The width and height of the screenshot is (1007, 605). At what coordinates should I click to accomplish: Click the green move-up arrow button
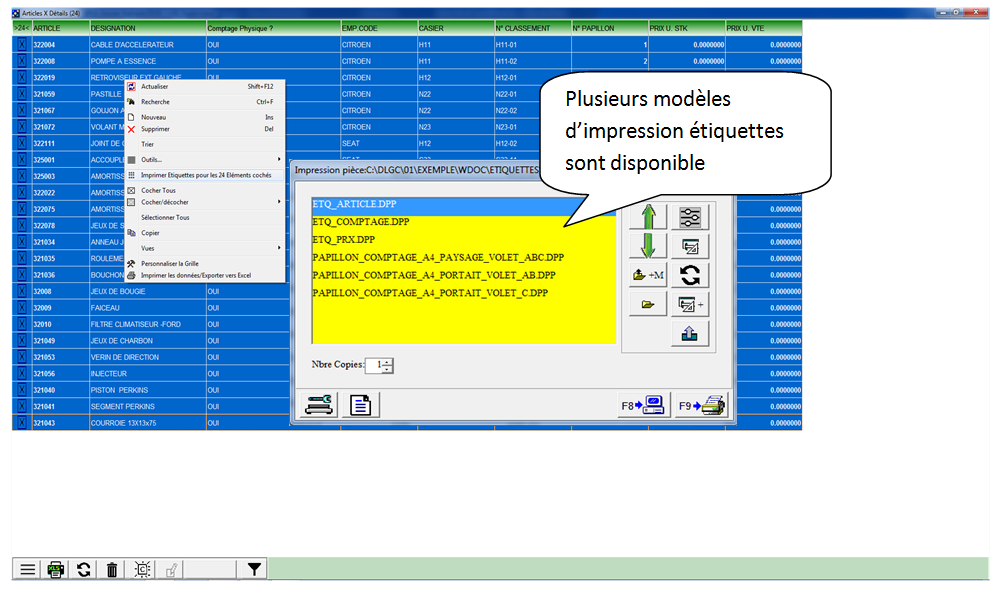coord(648,217)
